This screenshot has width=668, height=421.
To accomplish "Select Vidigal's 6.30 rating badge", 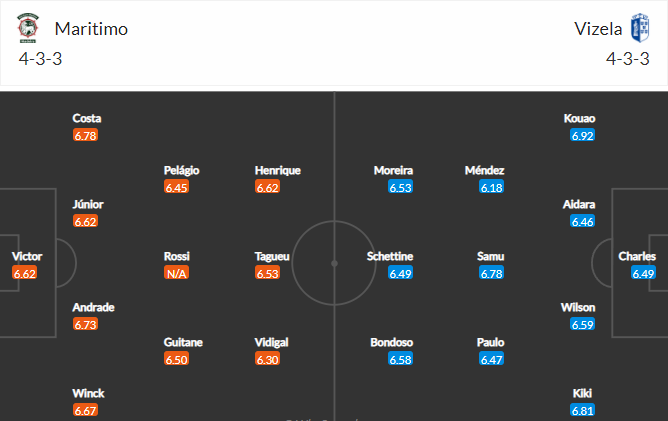I will pyautogui.click(x=268, y=359).
